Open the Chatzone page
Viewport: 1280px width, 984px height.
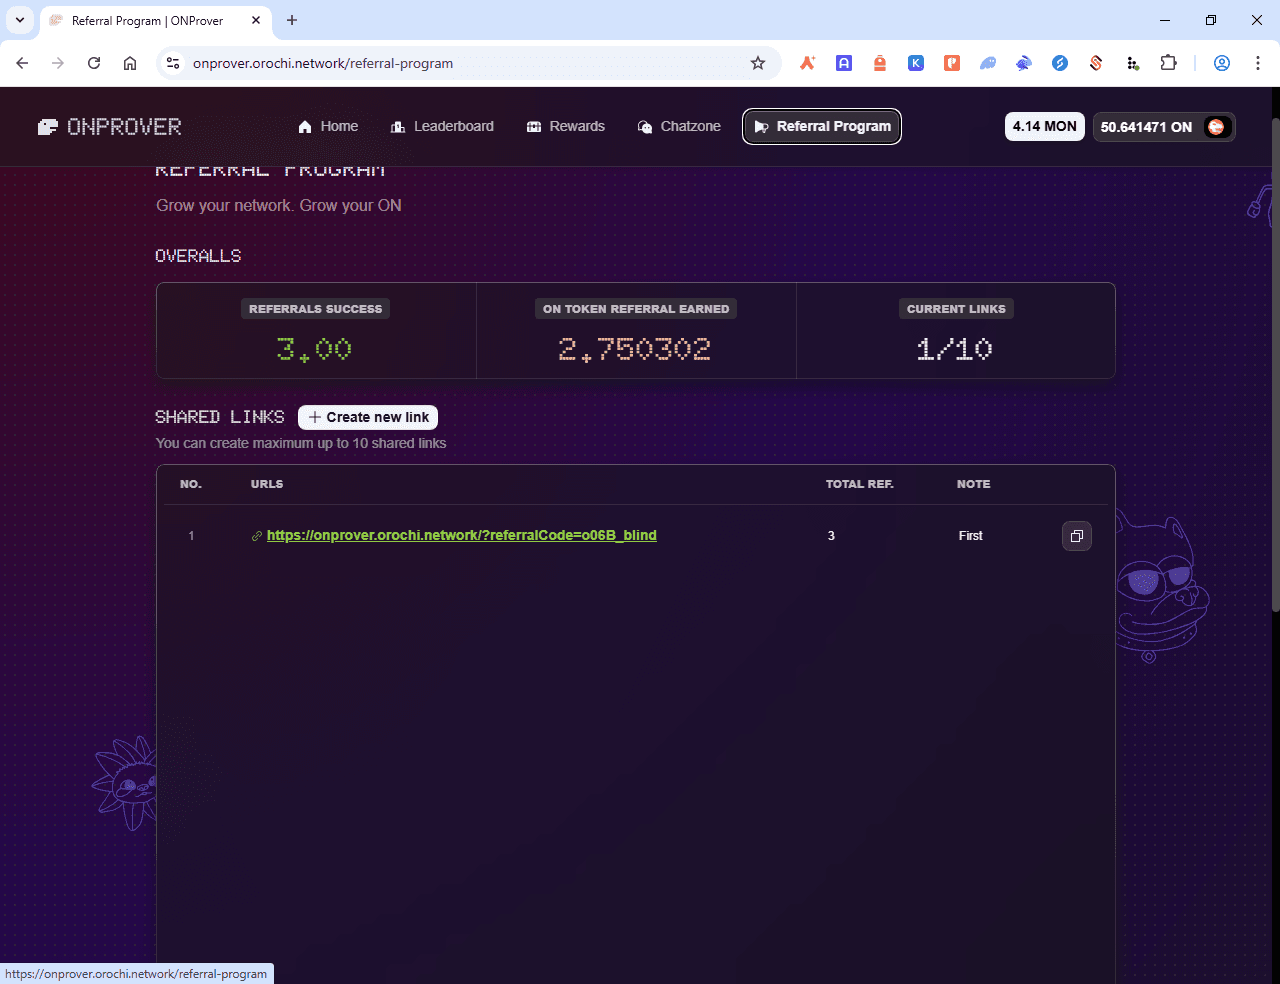coord(679,126)
